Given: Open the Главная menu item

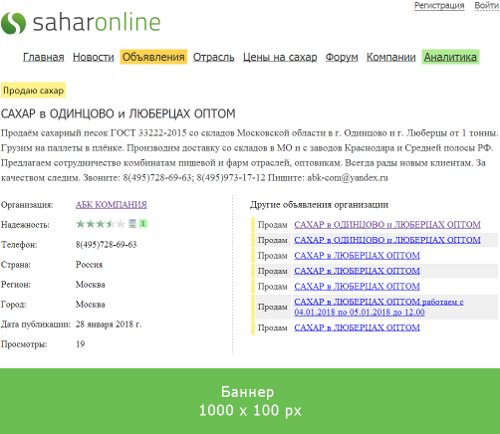Looking at the screenshot, I should point(43,57).
